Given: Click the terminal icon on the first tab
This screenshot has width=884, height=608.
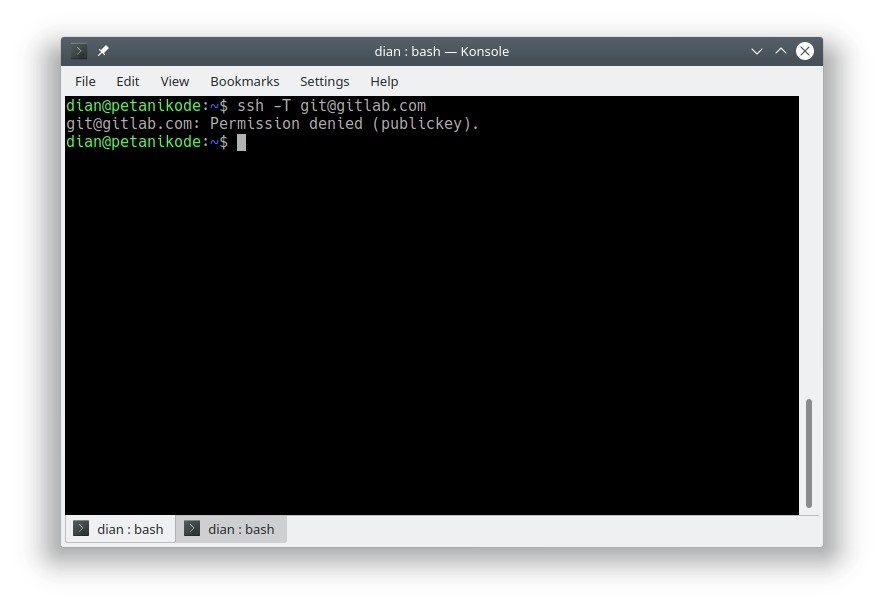Looking at the screenshot, I should point(81,529).
